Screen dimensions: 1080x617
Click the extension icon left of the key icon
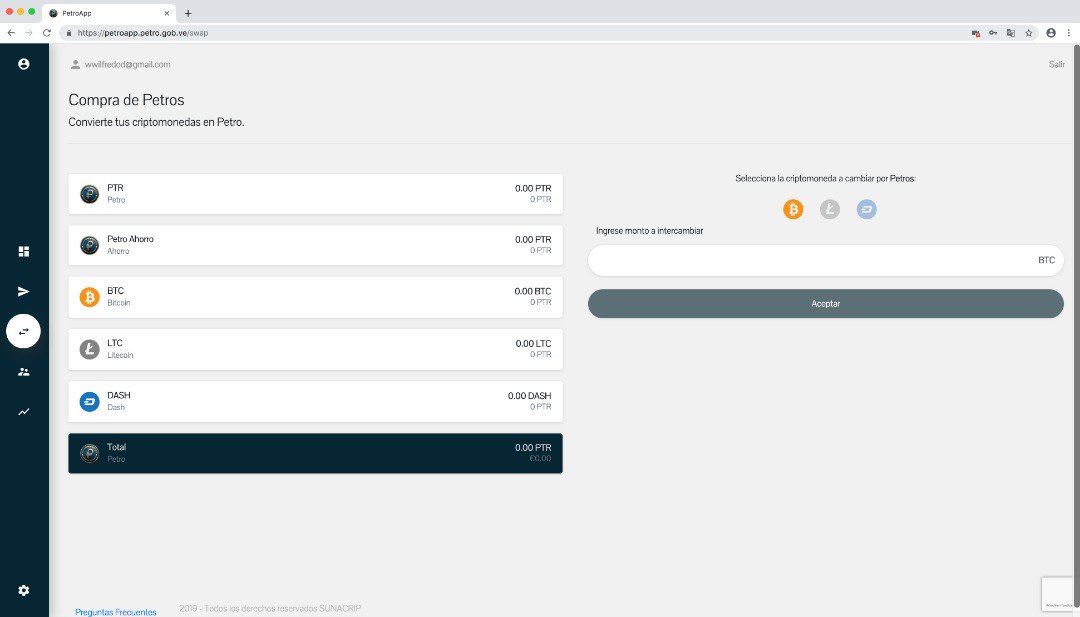975,32
